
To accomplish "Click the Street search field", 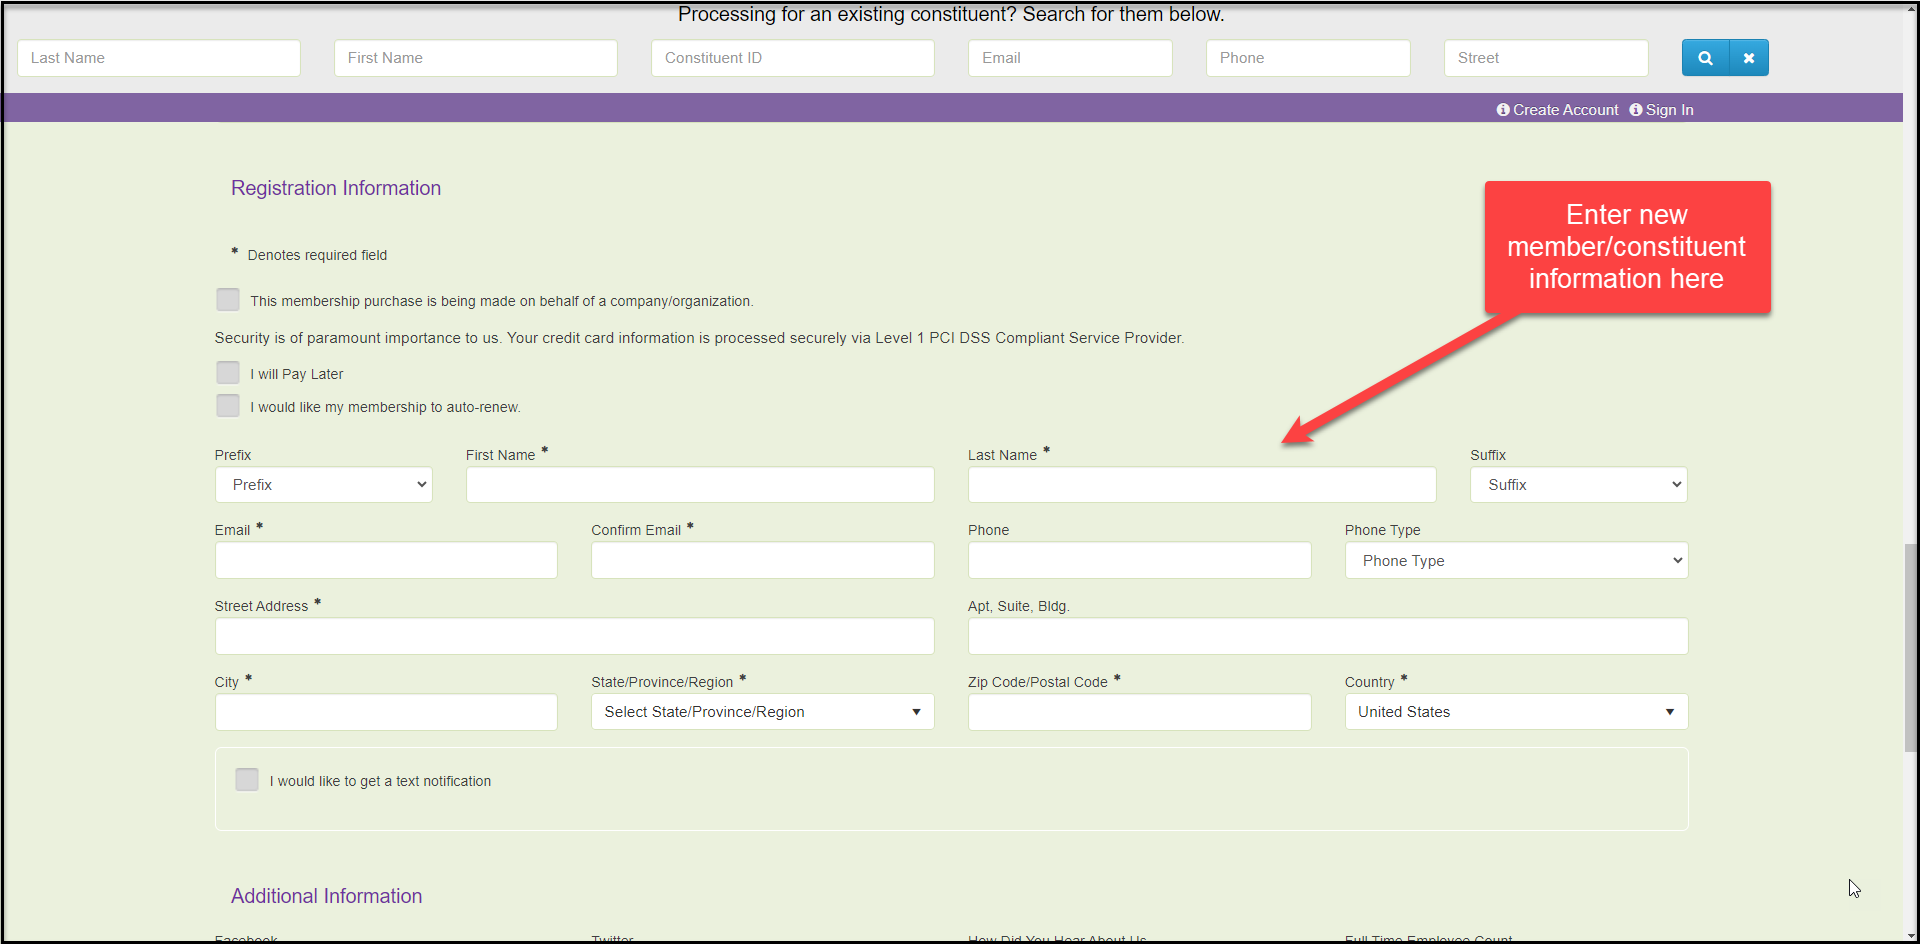I will [x=1546, y=58].
